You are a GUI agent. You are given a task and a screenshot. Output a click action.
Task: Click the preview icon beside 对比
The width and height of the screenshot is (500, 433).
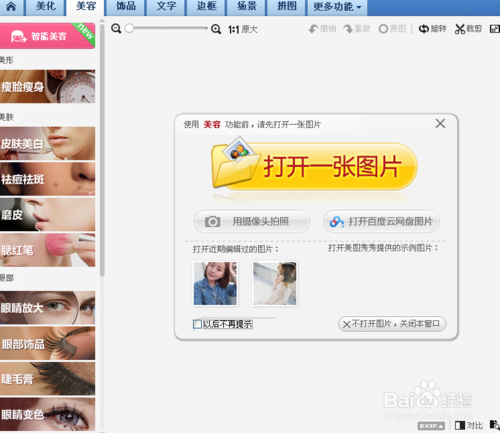(495, 425)
